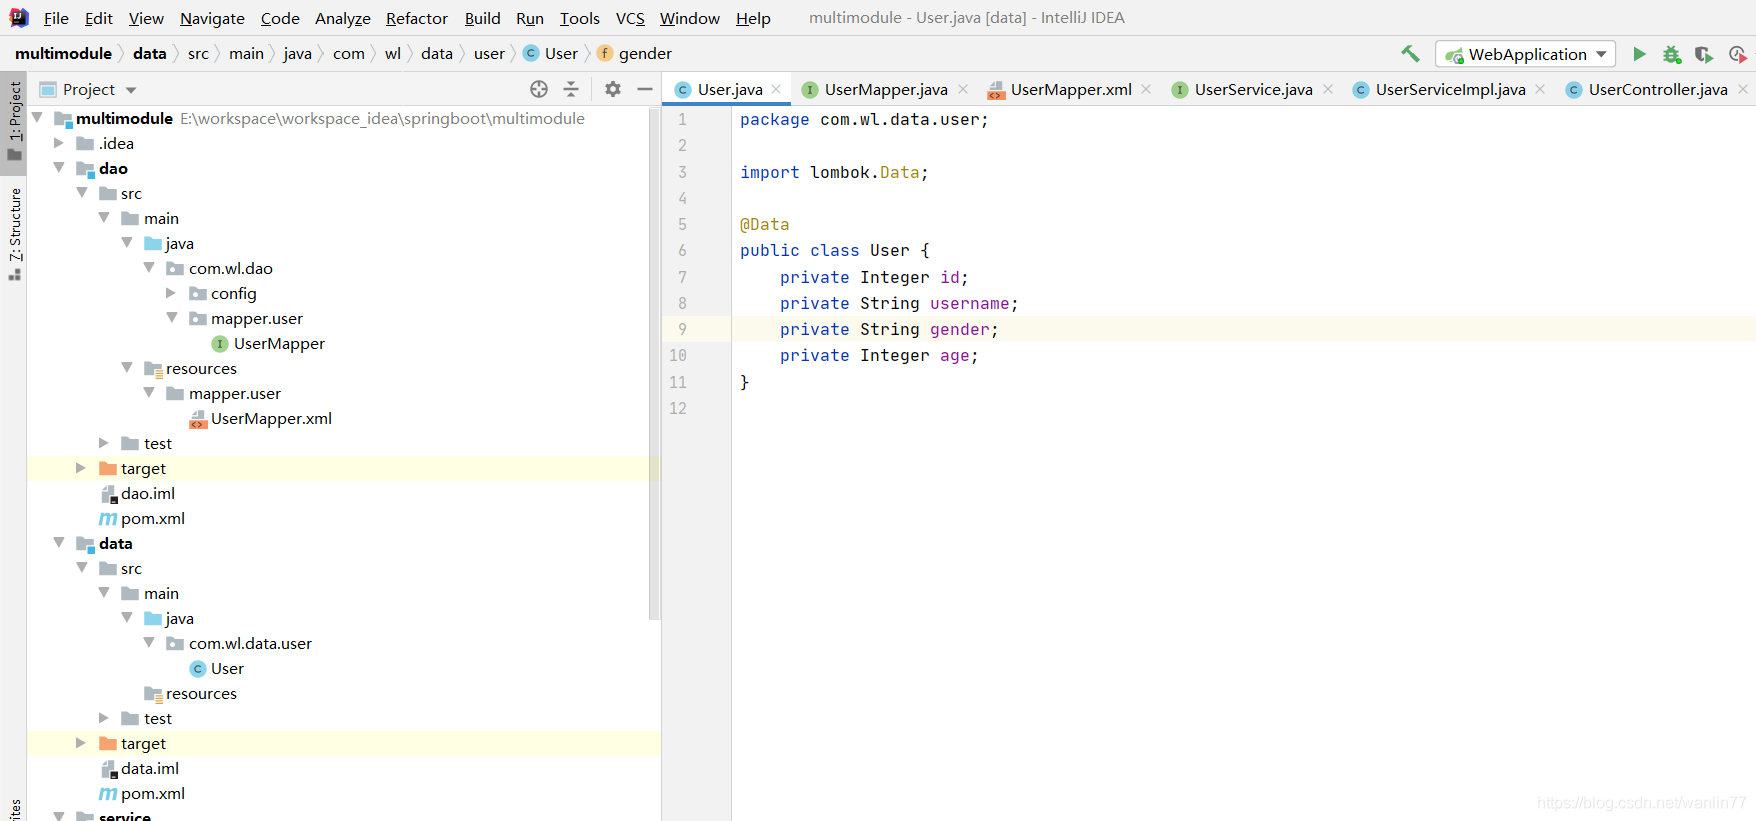The image size is (1756, 821).
Task: Collapse the multimodule root node
Action: [37, 118]
